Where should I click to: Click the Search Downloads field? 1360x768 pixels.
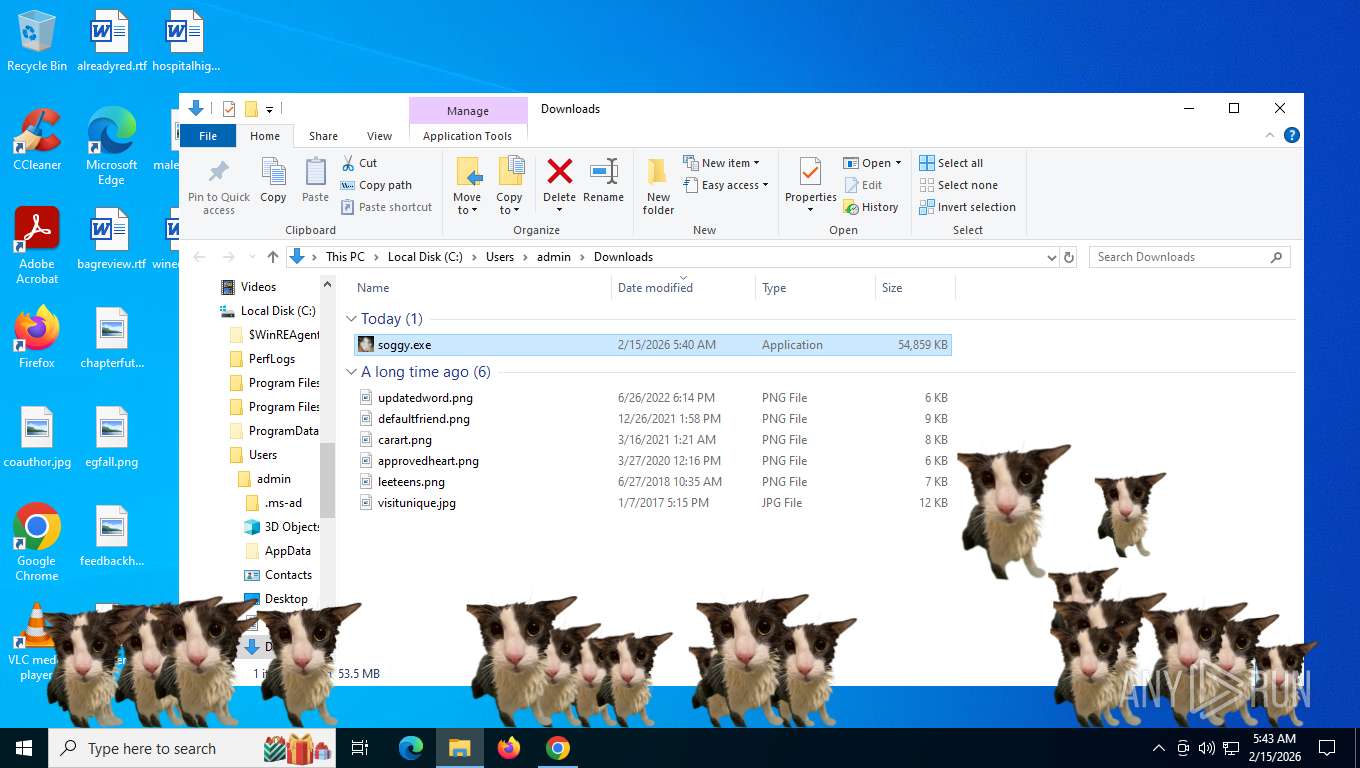click(x=1189, y=257)
